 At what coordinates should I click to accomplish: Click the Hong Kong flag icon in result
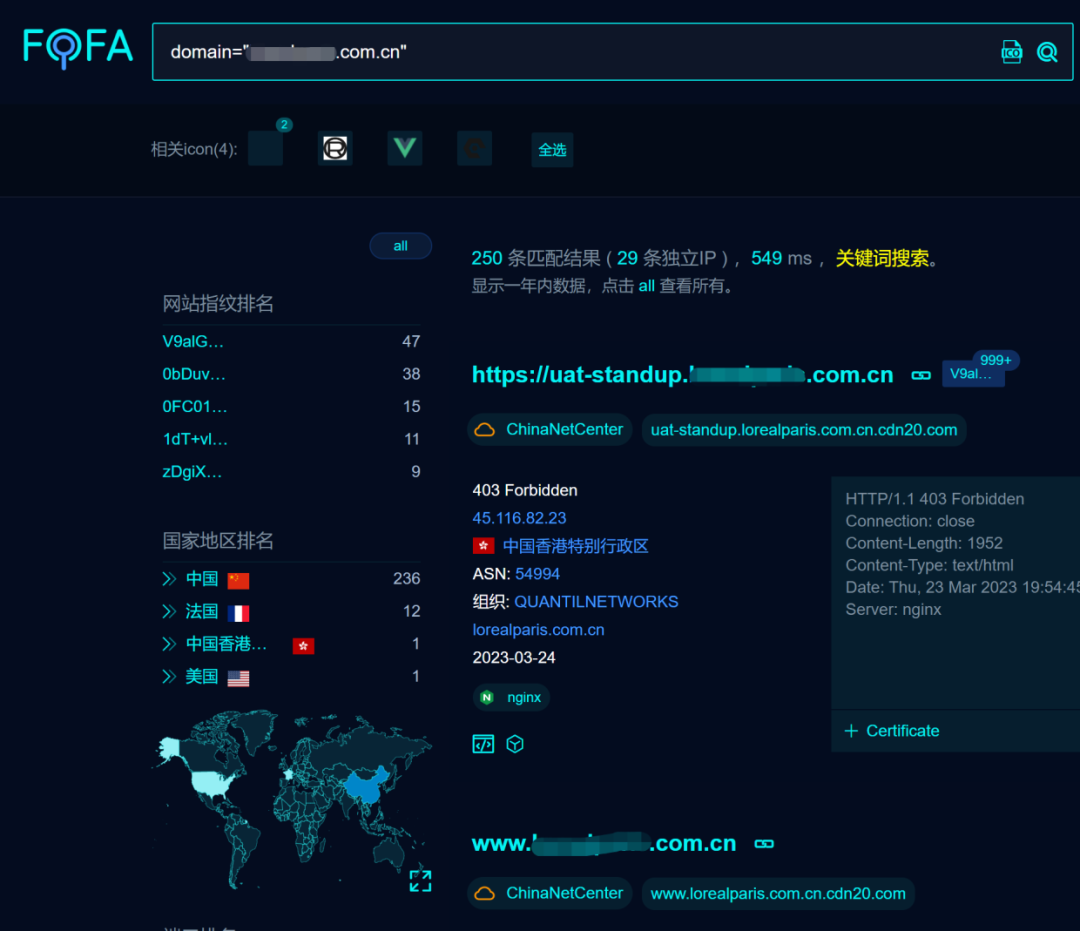[484, 546]
